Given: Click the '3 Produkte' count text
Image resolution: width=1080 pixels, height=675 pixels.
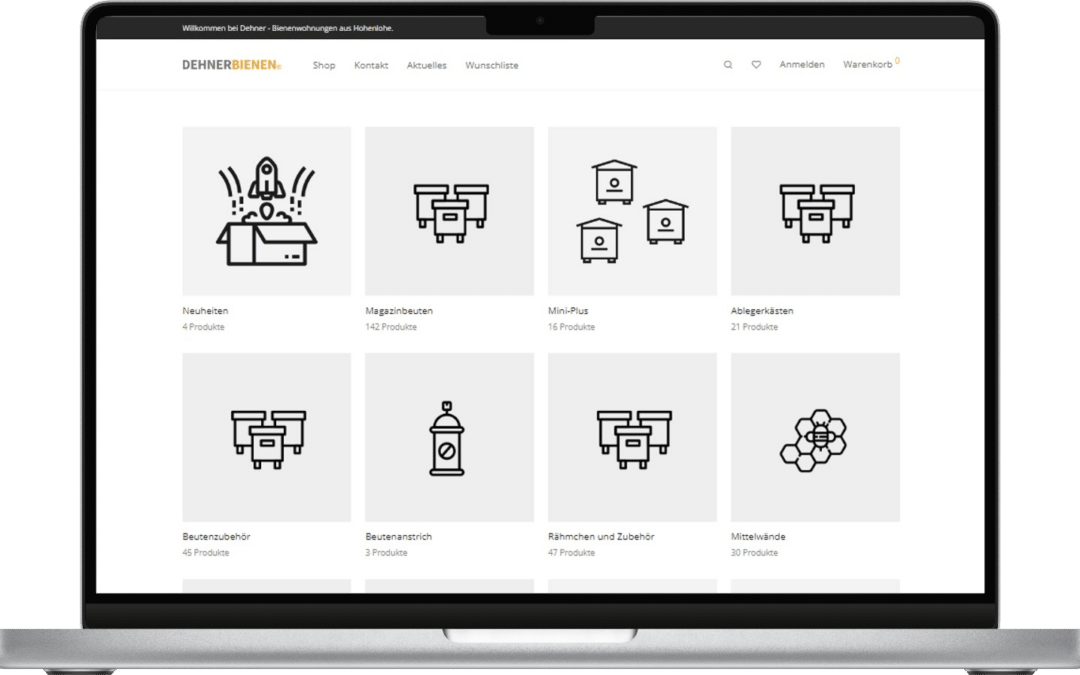Looking at the screenshot, I should click(386, 553).
